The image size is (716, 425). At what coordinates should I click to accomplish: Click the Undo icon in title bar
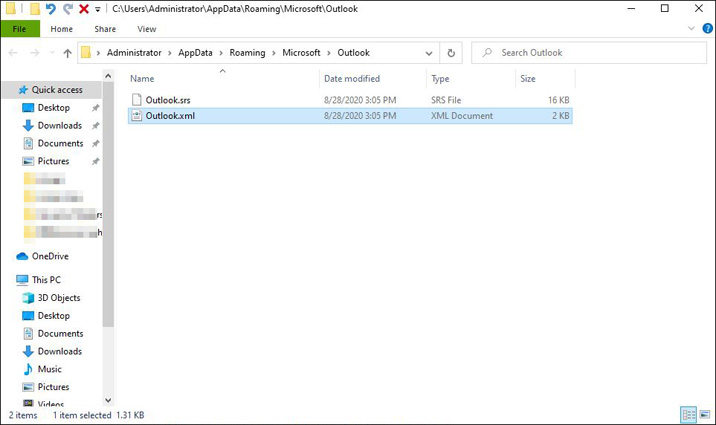coord(51,9)
